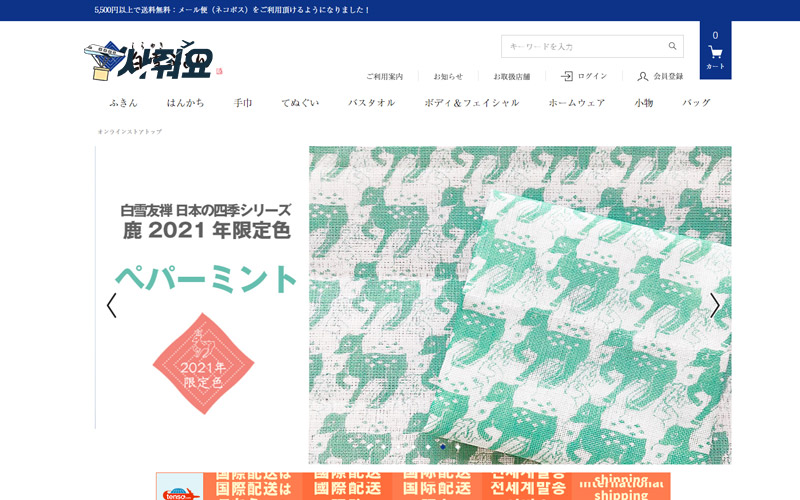Select the ボディ&フェイシャル menu
The width and height of the screenshot is (800, 500).
[471, 103]
